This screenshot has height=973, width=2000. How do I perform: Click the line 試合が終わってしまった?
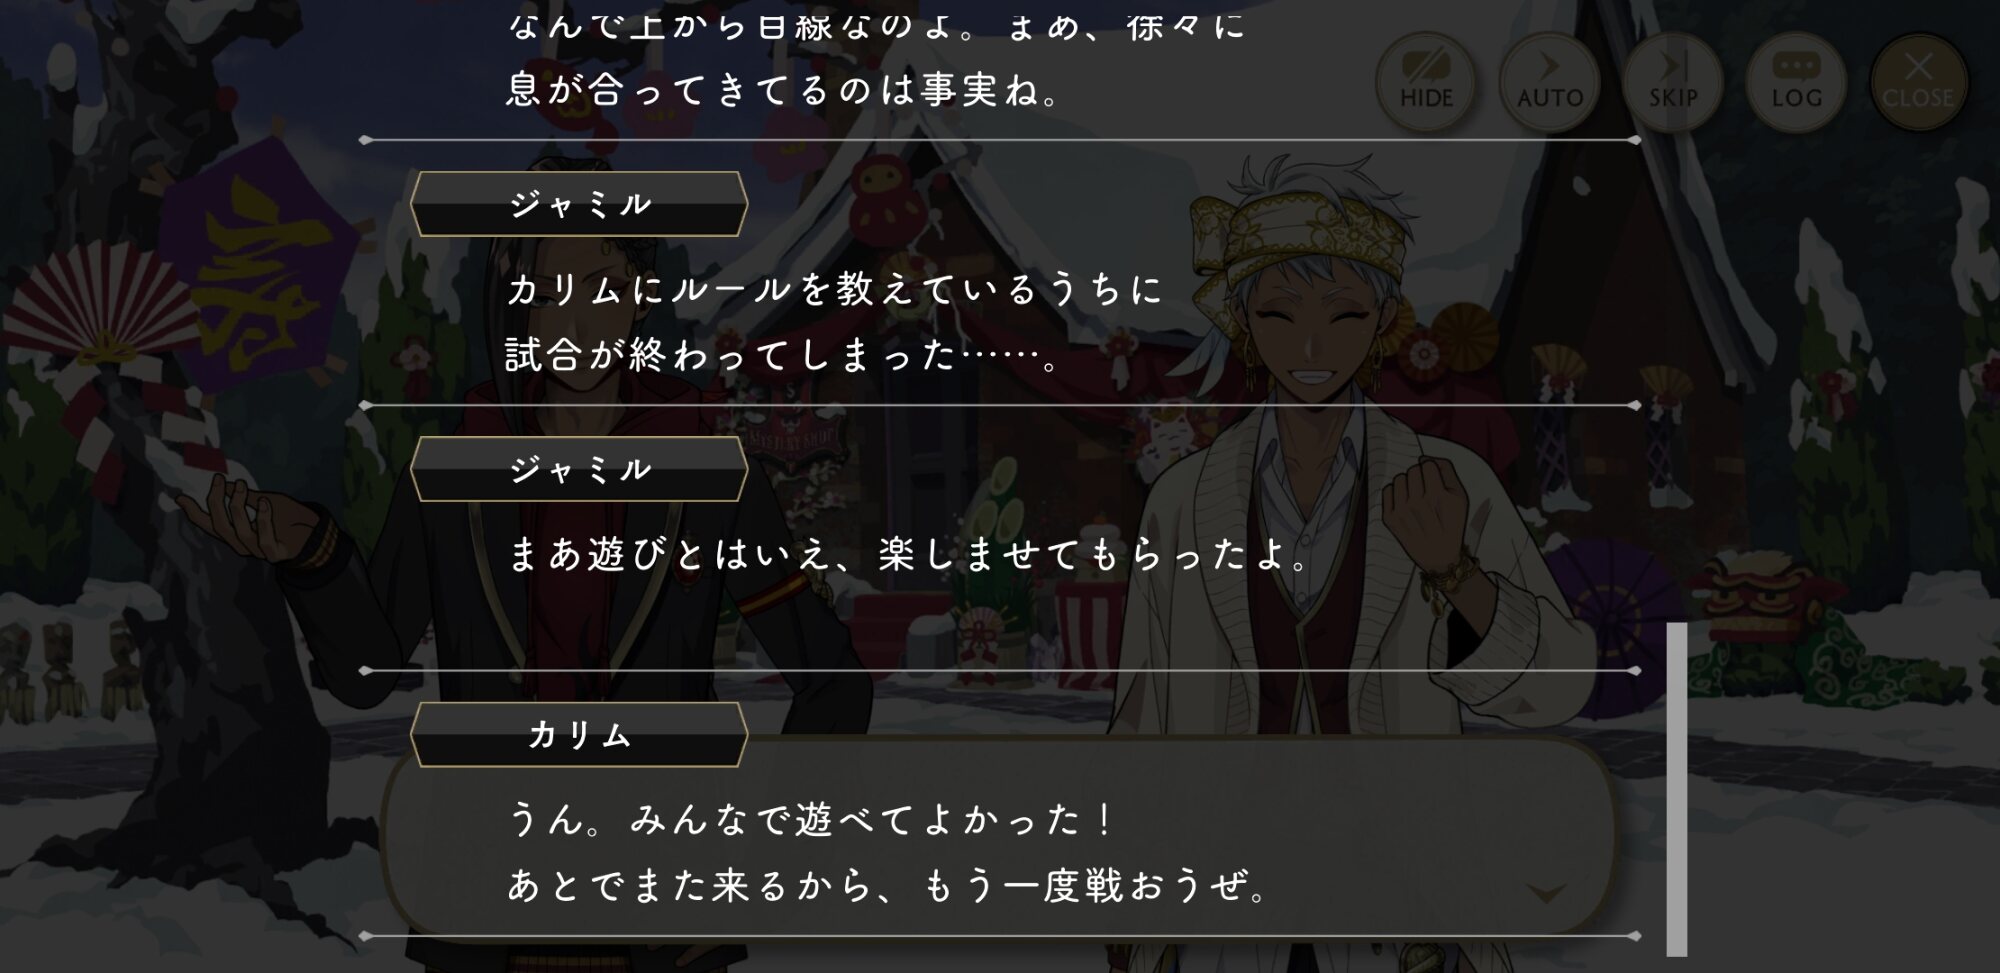782,355
